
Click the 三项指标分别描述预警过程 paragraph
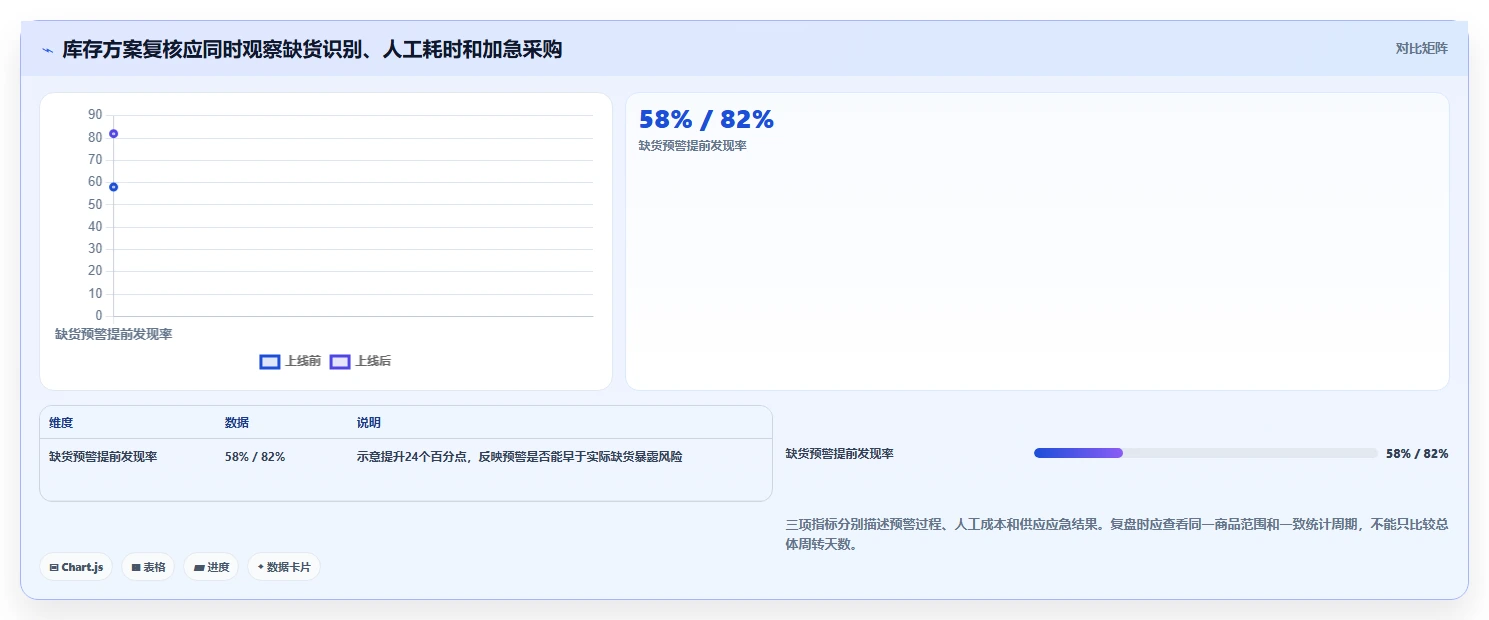click(x=1117, y=534)
